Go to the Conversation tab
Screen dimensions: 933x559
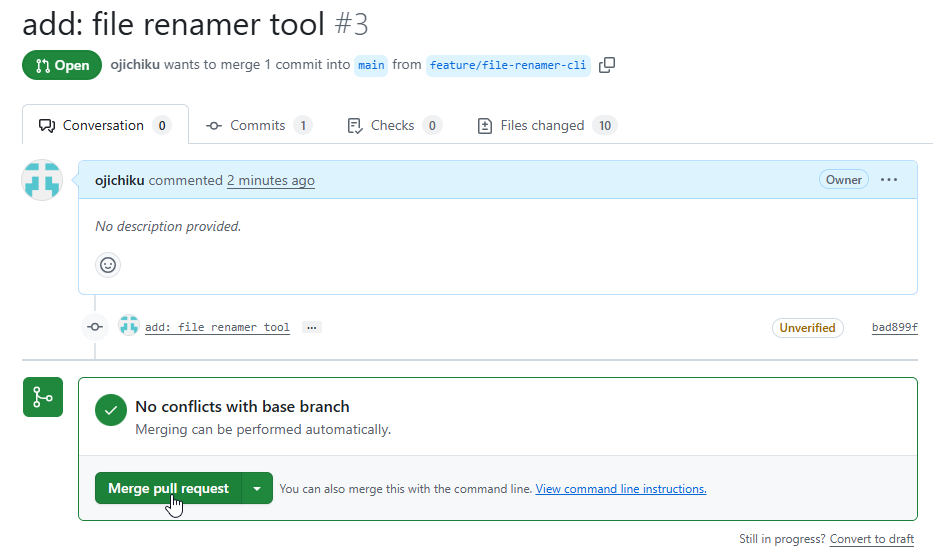pos(104,126)
